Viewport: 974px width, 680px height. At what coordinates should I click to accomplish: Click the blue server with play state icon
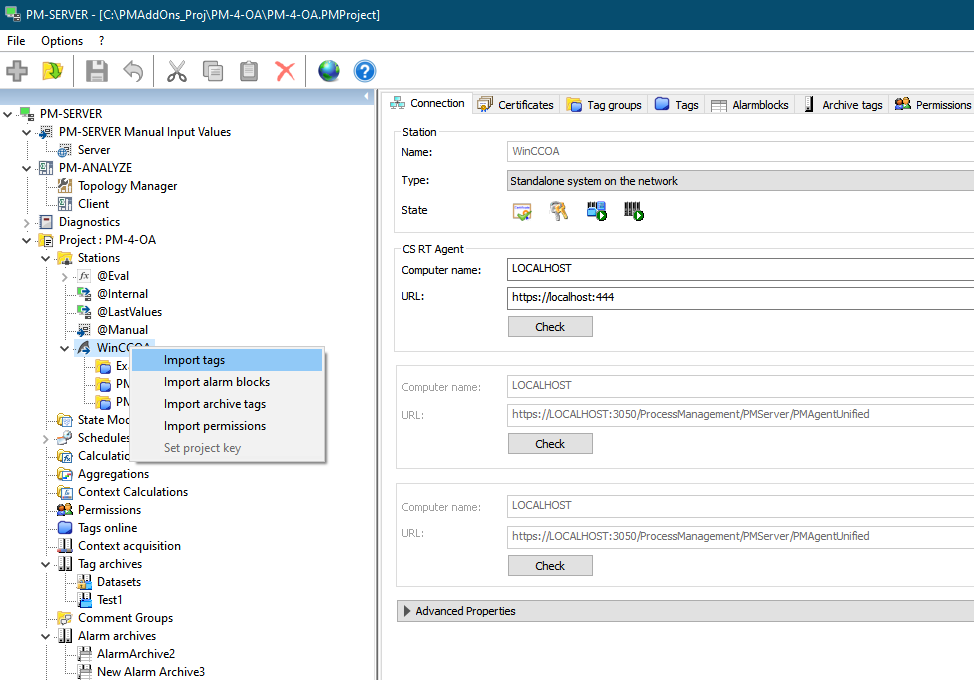[x=596, y=211]
